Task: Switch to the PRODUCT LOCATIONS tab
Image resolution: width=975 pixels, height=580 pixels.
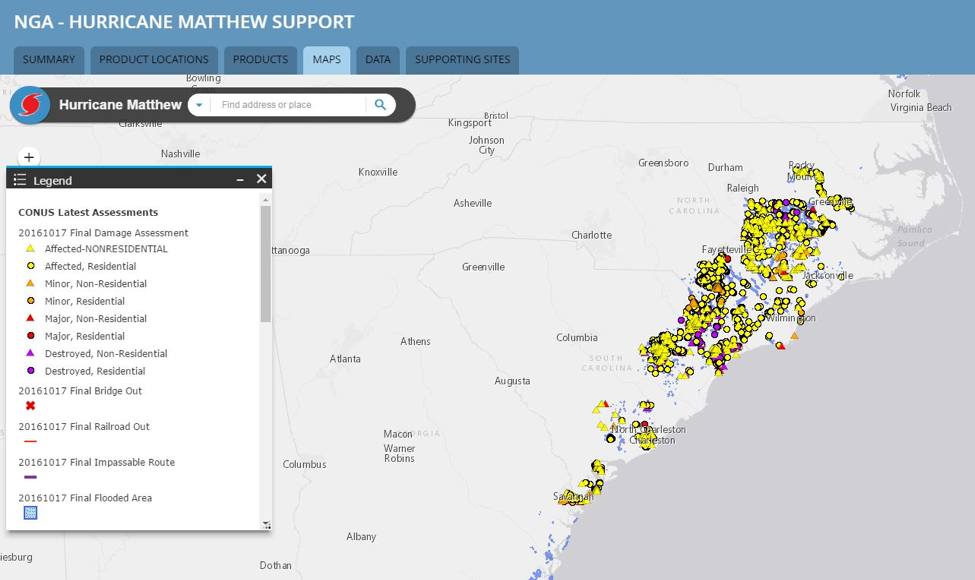Action: [154, 60]
